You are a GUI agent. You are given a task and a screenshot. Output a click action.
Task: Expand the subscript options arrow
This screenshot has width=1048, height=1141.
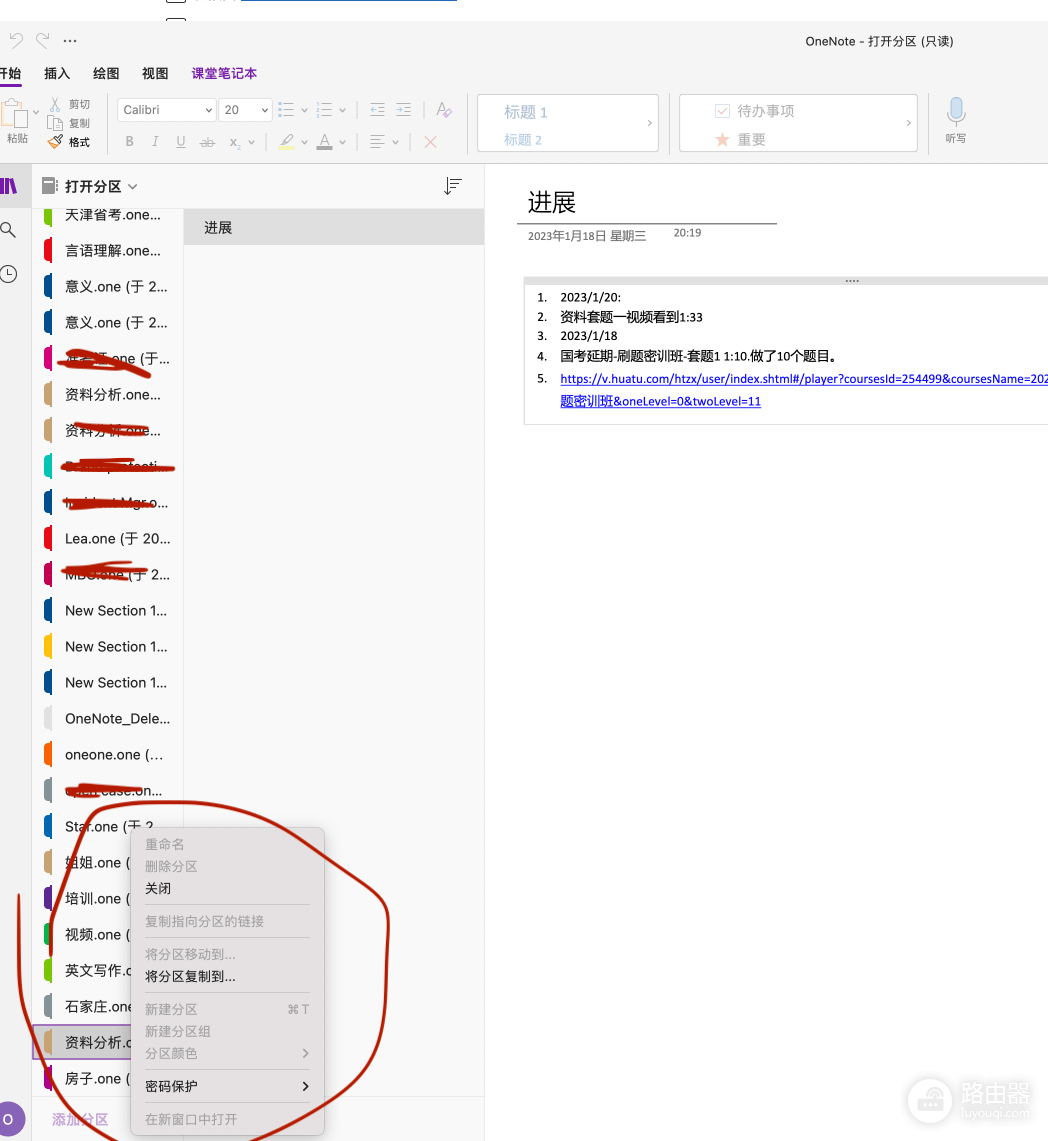251,143
